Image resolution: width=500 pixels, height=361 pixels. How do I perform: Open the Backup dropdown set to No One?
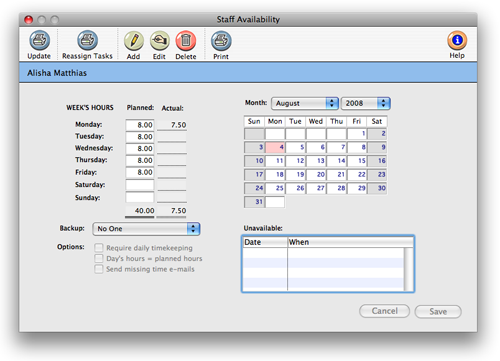coord(146,229)
